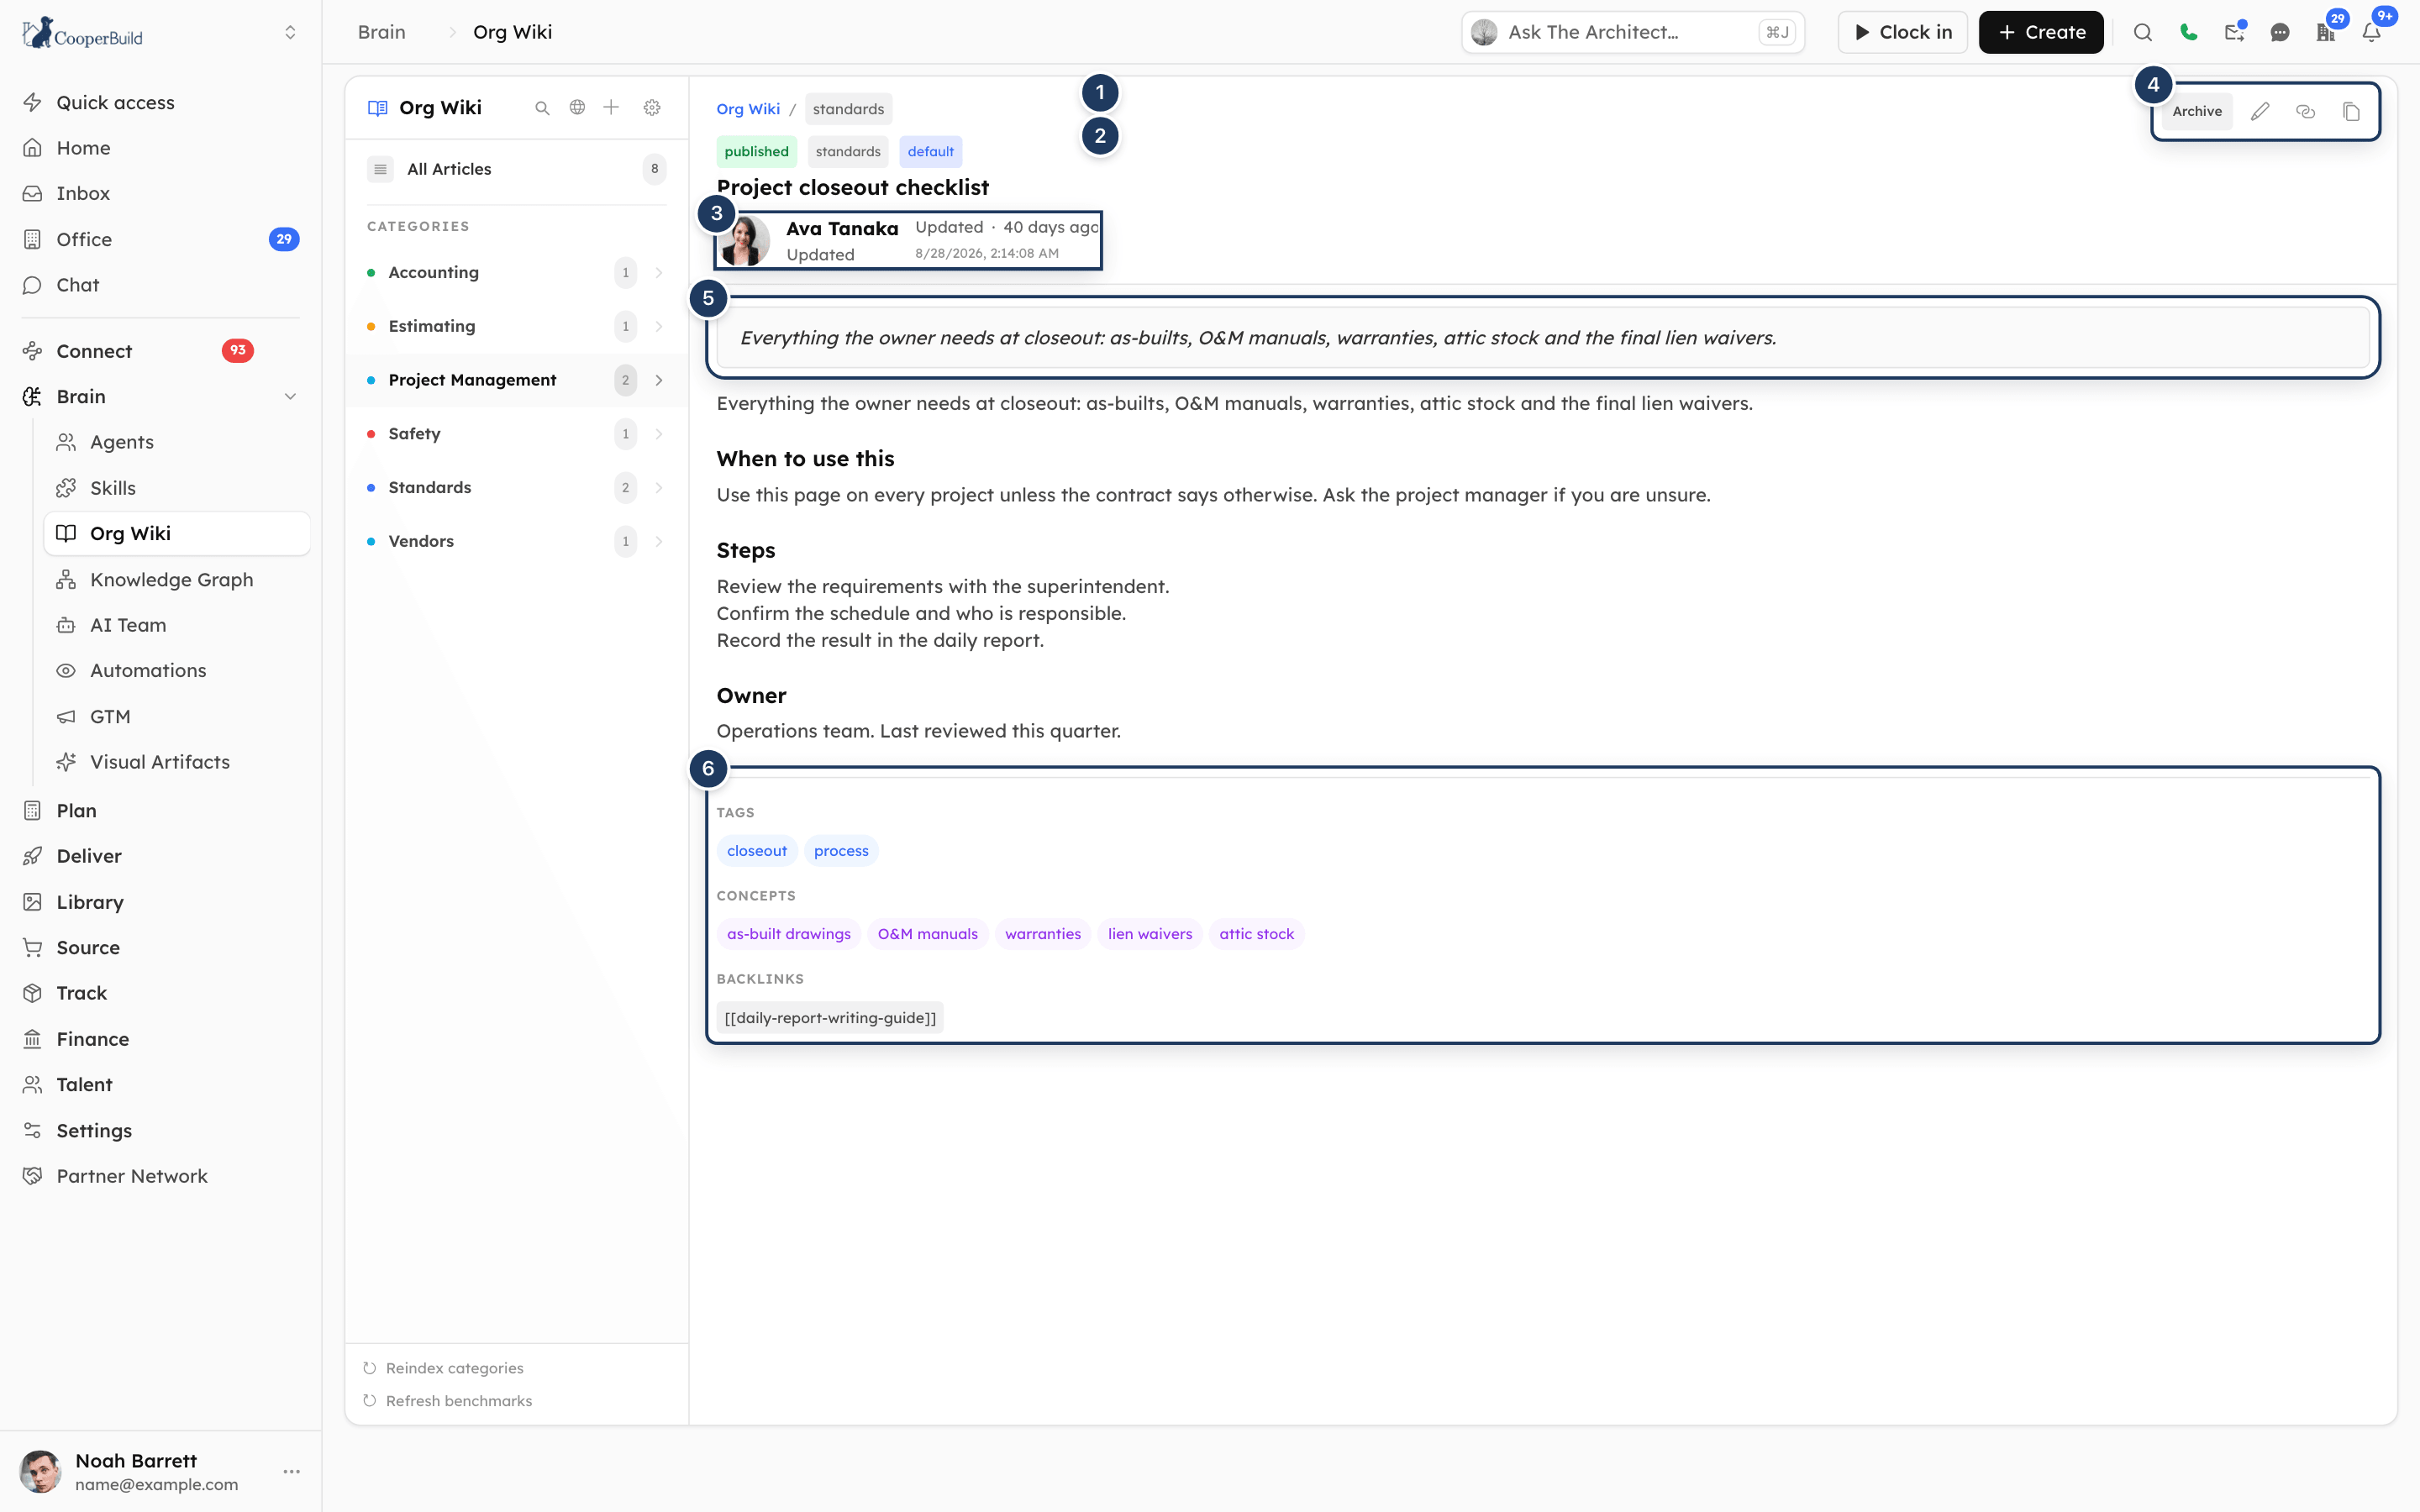2420x1512 pixels.
Task: Edit article with pencil icon
Action: [x=2260, y=111]
